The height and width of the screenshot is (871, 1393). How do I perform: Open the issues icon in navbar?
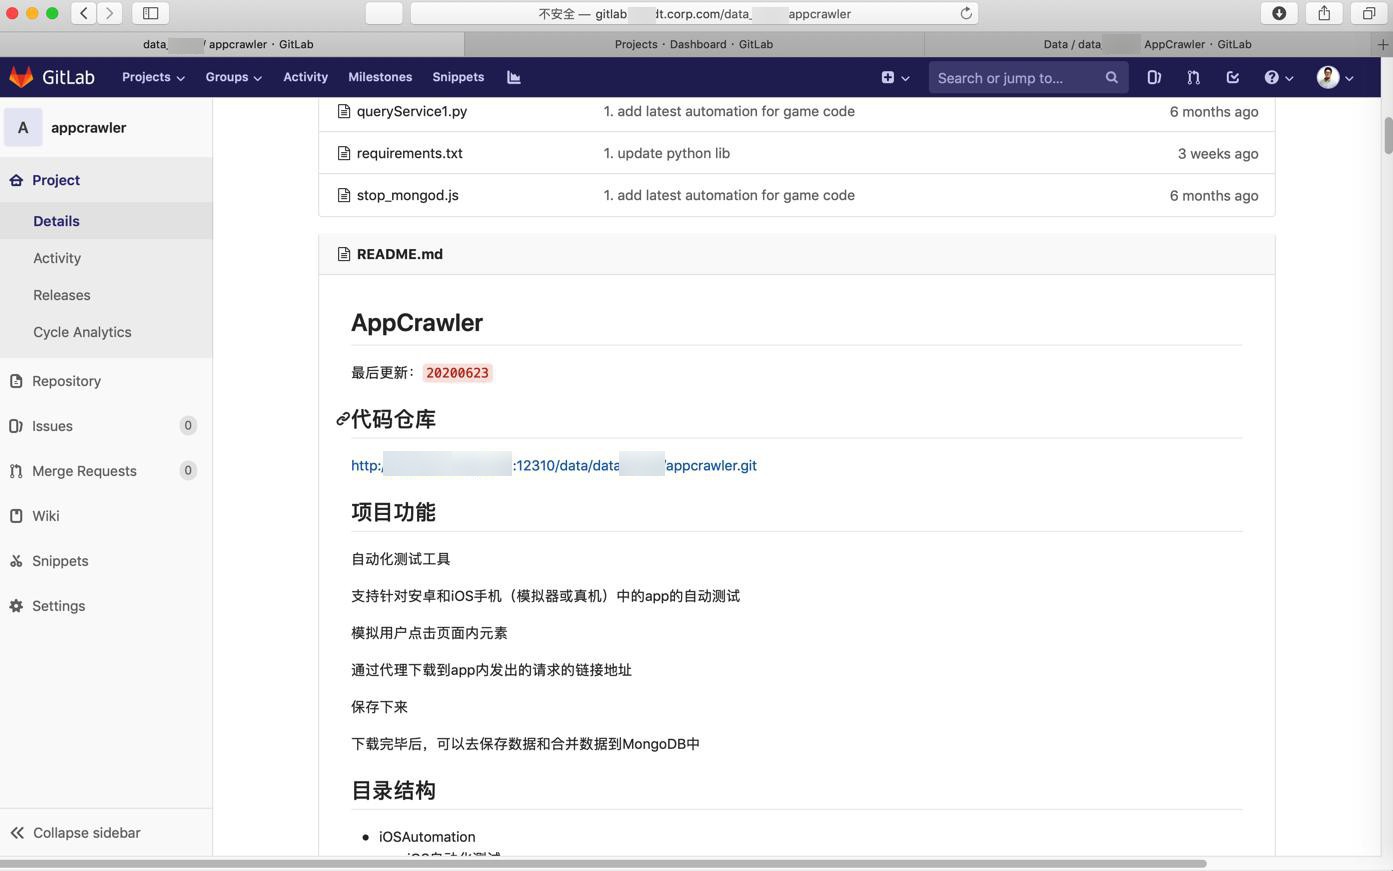click(x=1154, y=77)
